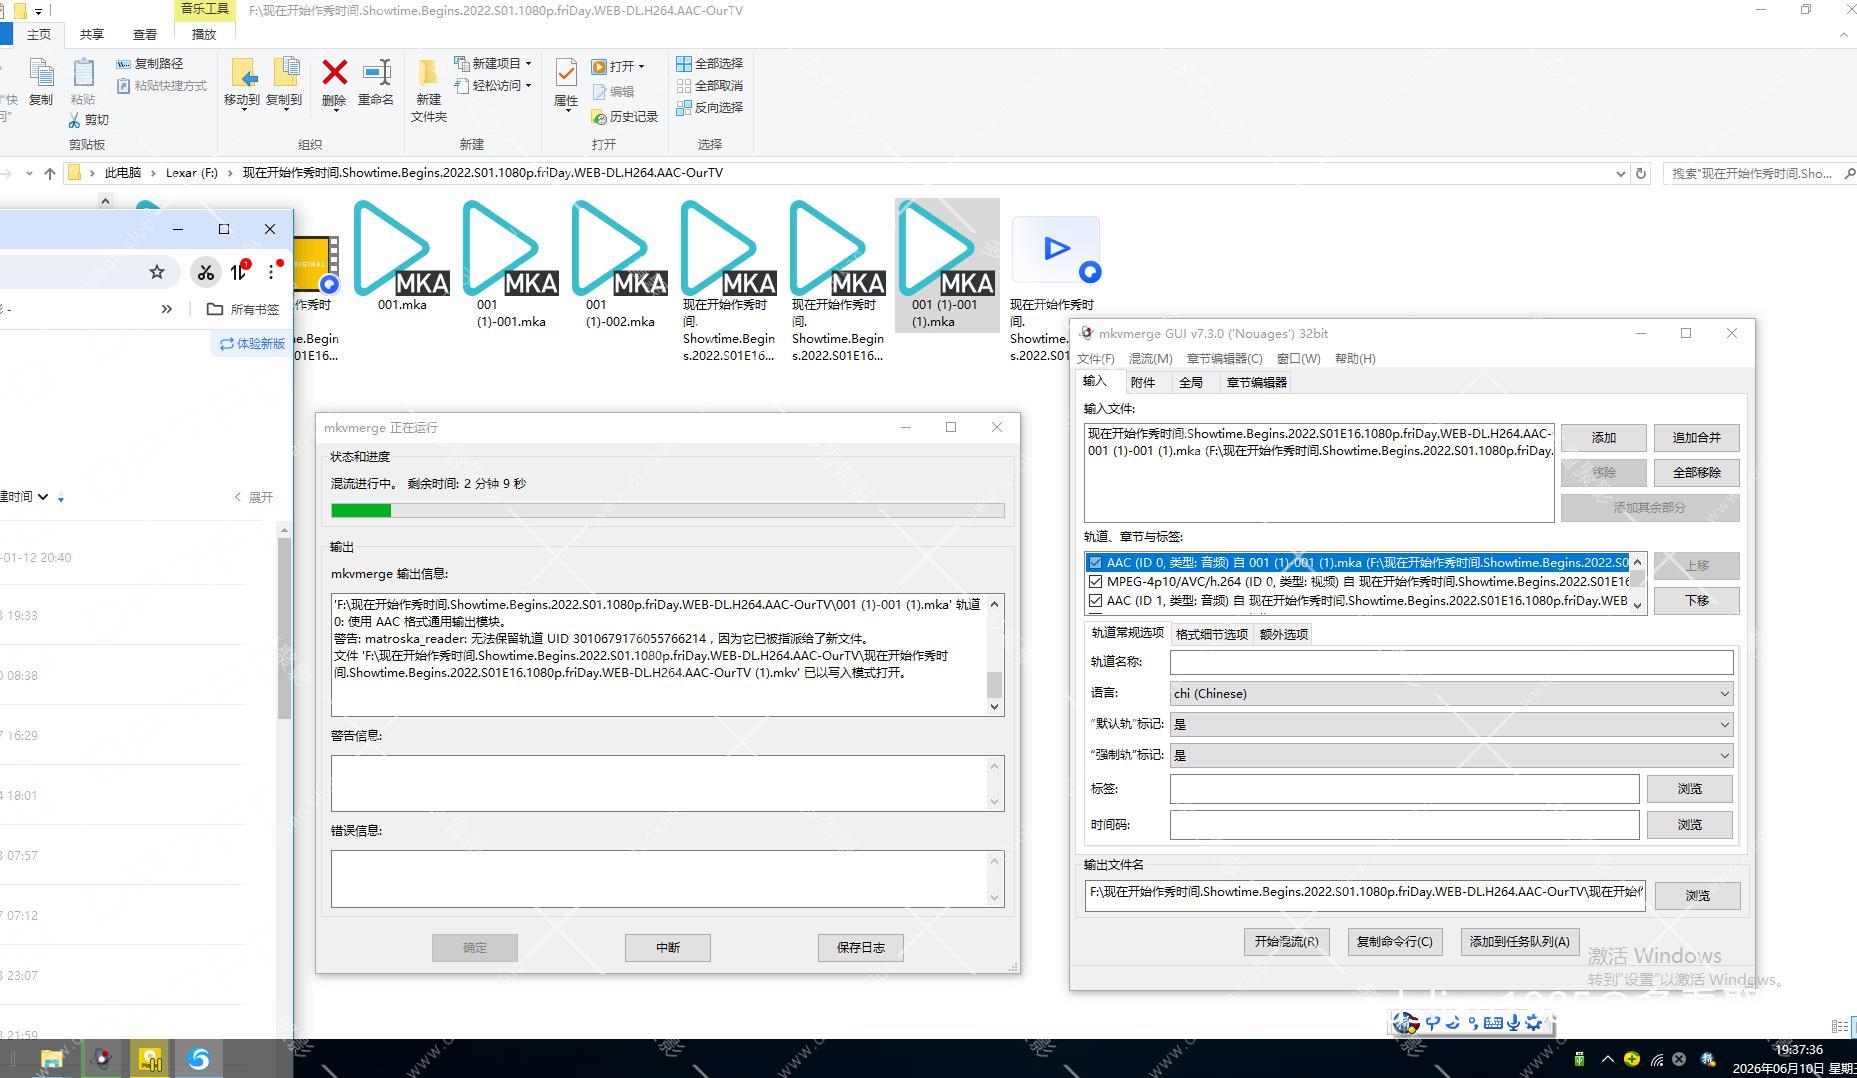Open File Explorer from the taskbar
This screenshot has width=1857, height=1078.
52,1059
